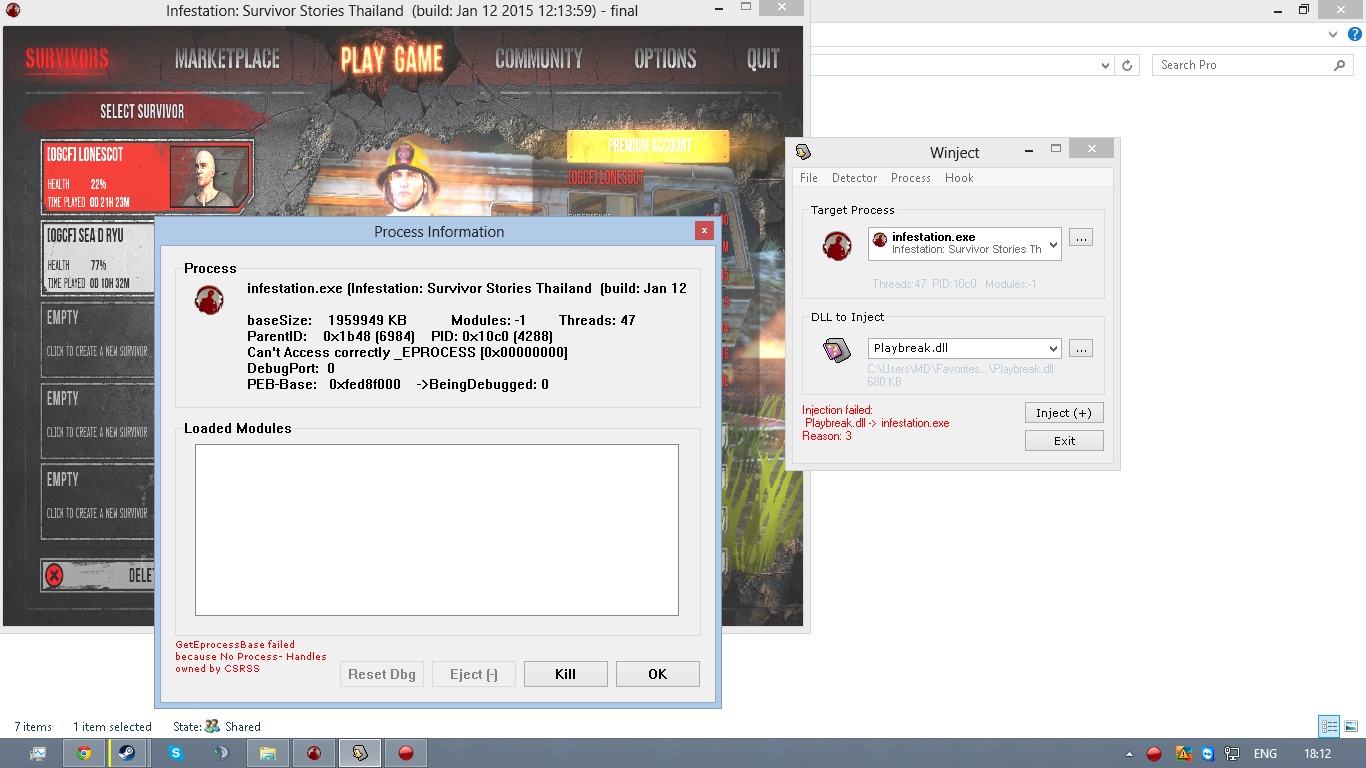This screenshot has height=768, width=1366.
Task: Click the Exit button in Winject
Action: coord(1064,441)
